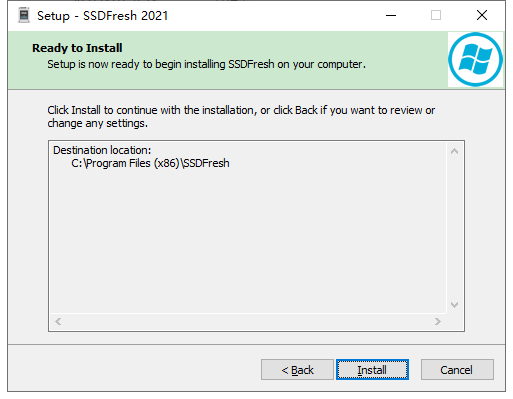Select the destination path C:\Program Files (x86)\SSDFresh

click(x=150, y=163)
